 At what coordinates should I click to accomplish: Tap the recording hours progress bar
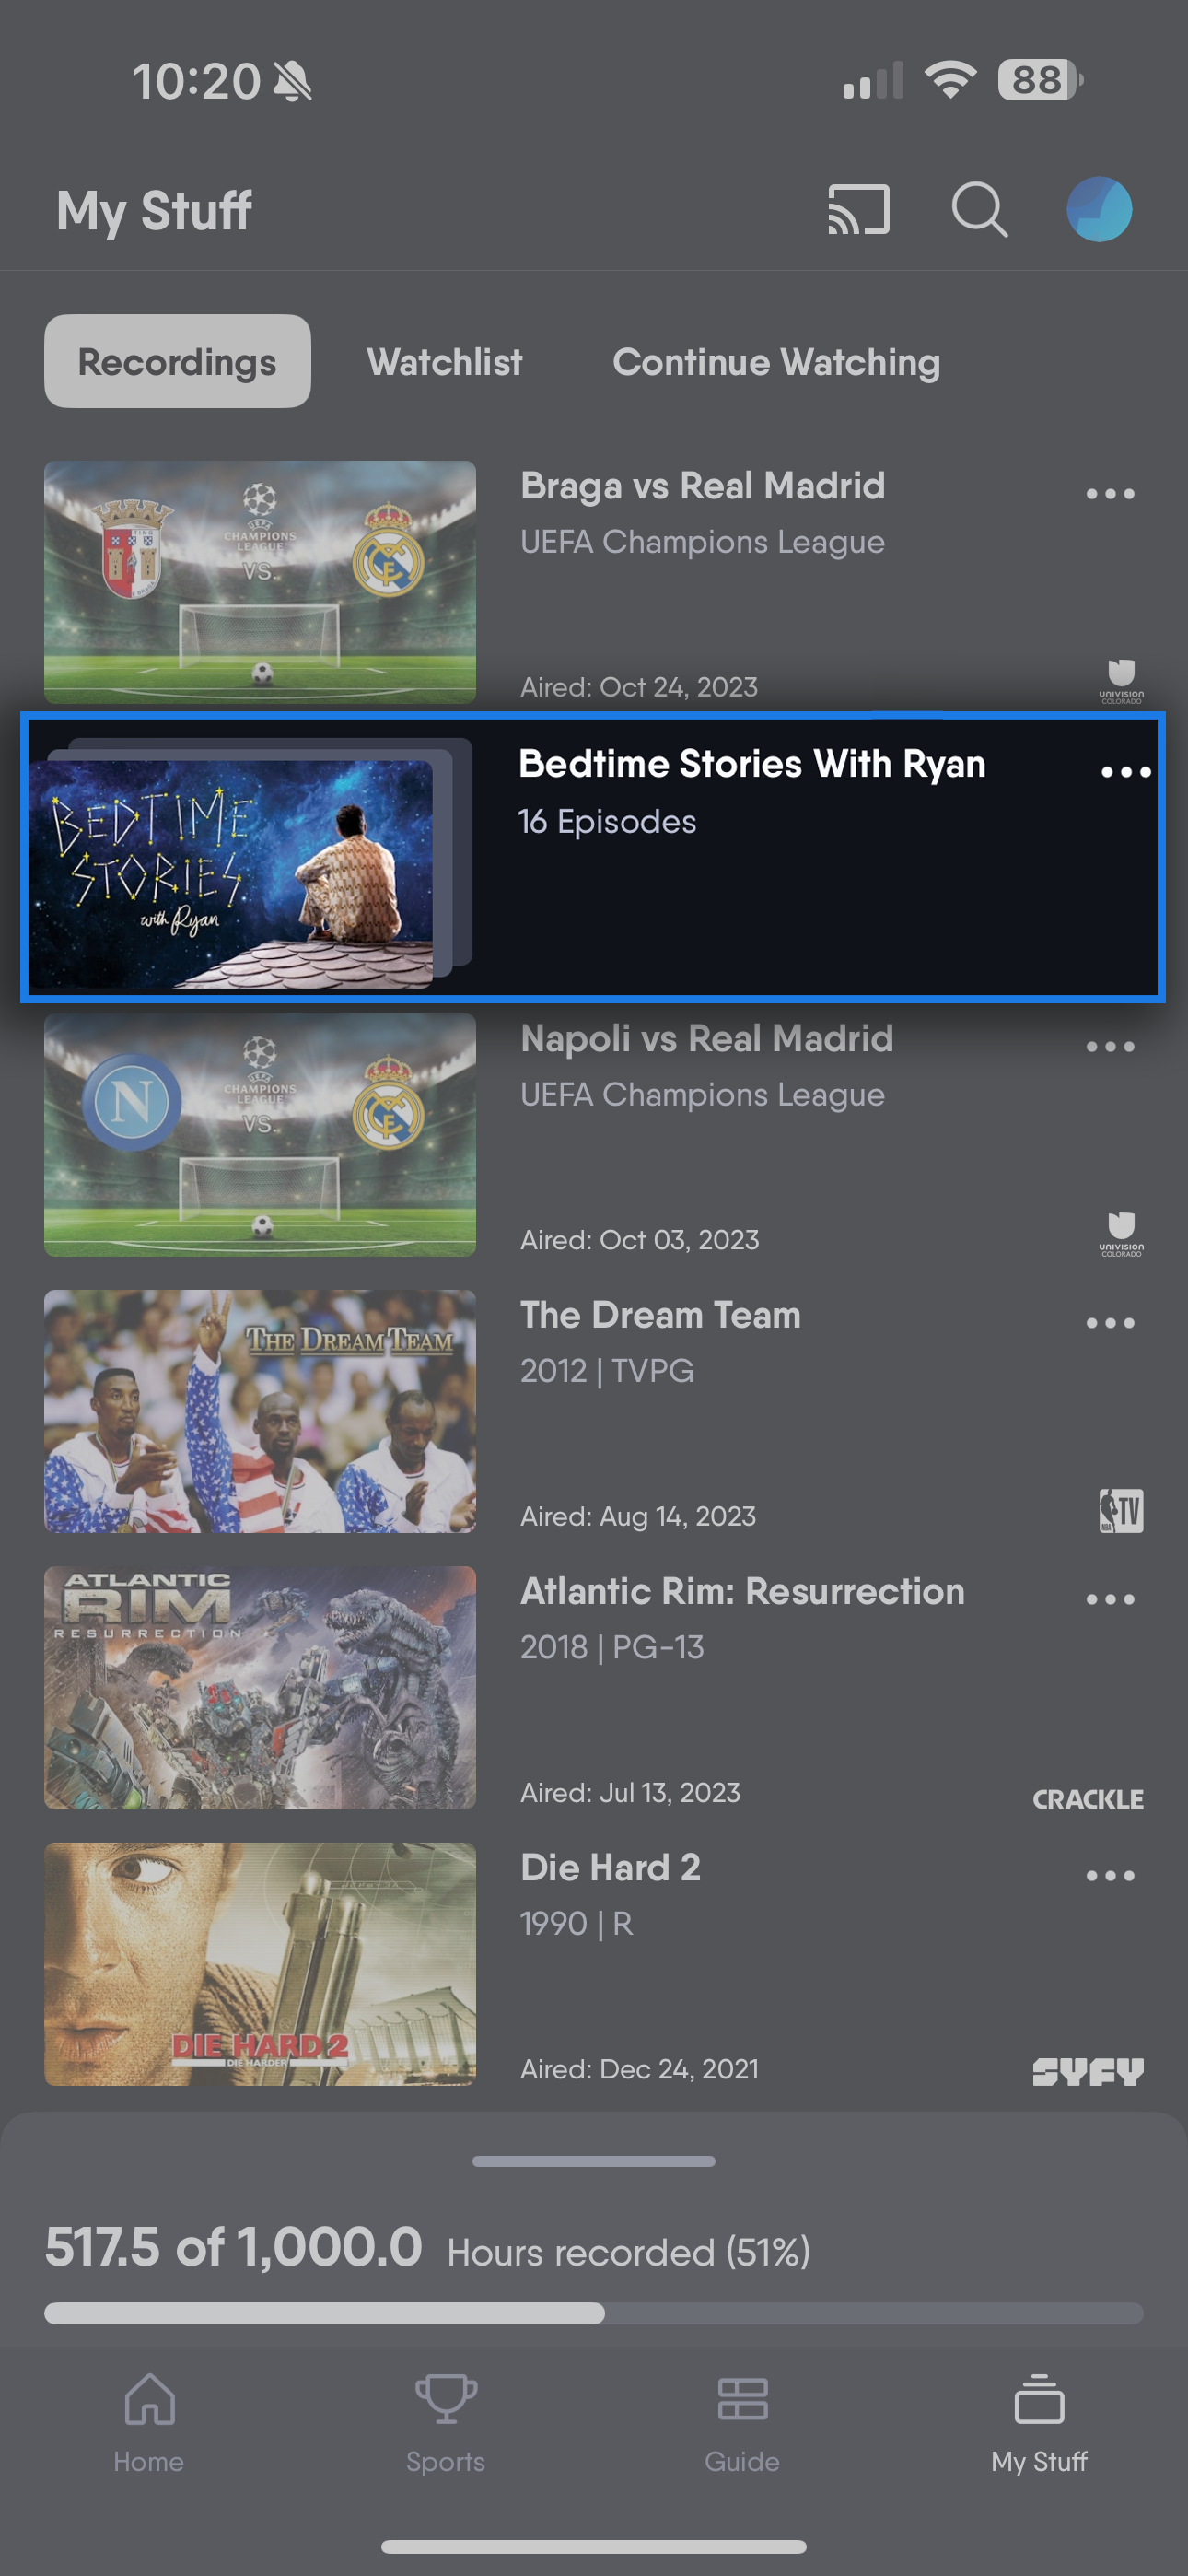point(594,2313)
